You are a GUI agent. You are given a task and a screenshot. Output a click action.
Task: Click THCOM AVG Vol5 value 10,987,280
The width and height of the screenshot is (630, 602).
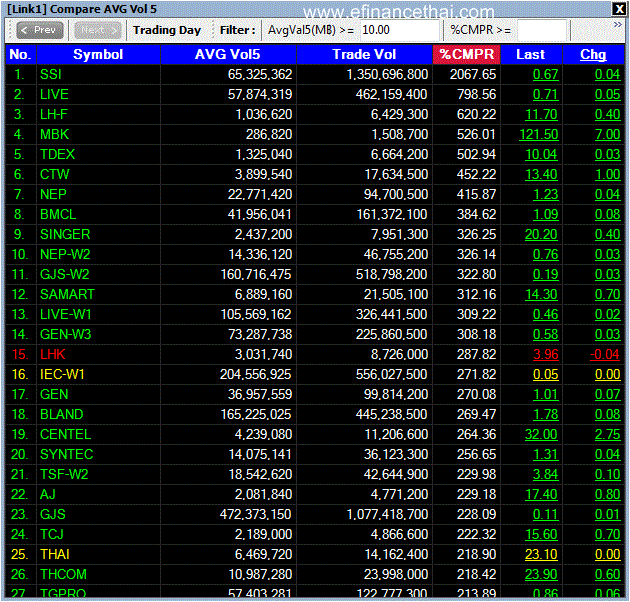click(260, 574)
